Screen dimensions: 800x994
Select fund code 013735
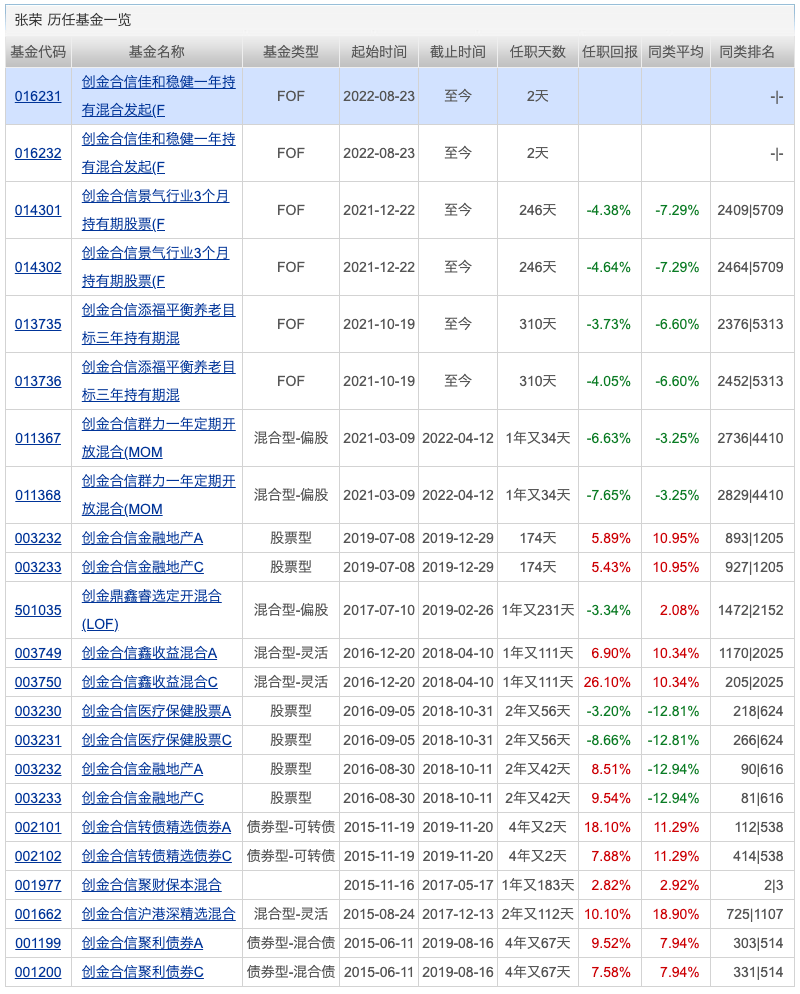(x=38, y=324)
